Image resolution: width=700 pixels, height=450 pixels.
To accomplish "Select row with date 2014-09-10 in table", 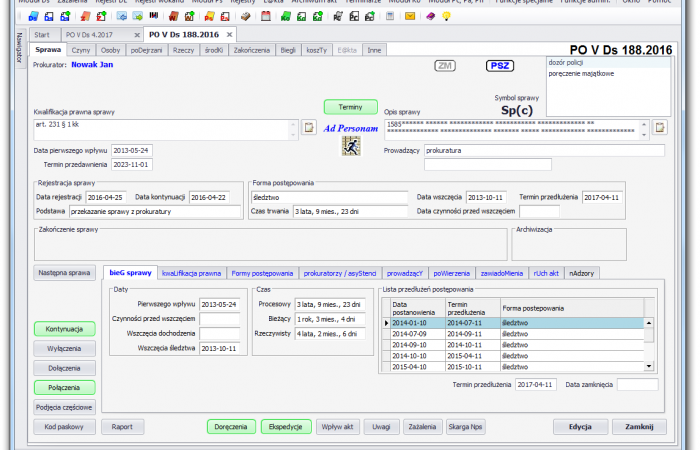I will point(517,345).
